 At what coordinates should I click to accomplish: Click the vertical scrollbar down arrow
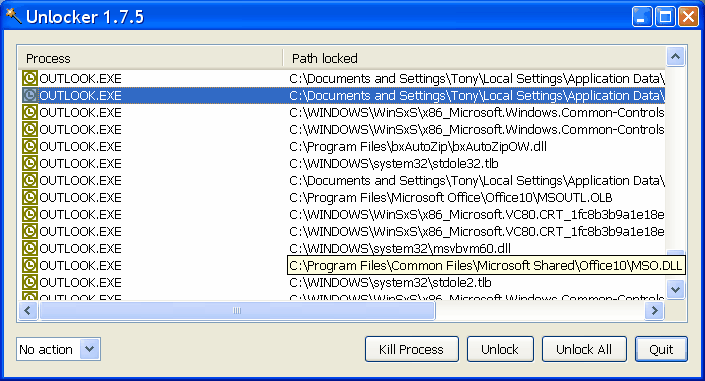[675, 290]
